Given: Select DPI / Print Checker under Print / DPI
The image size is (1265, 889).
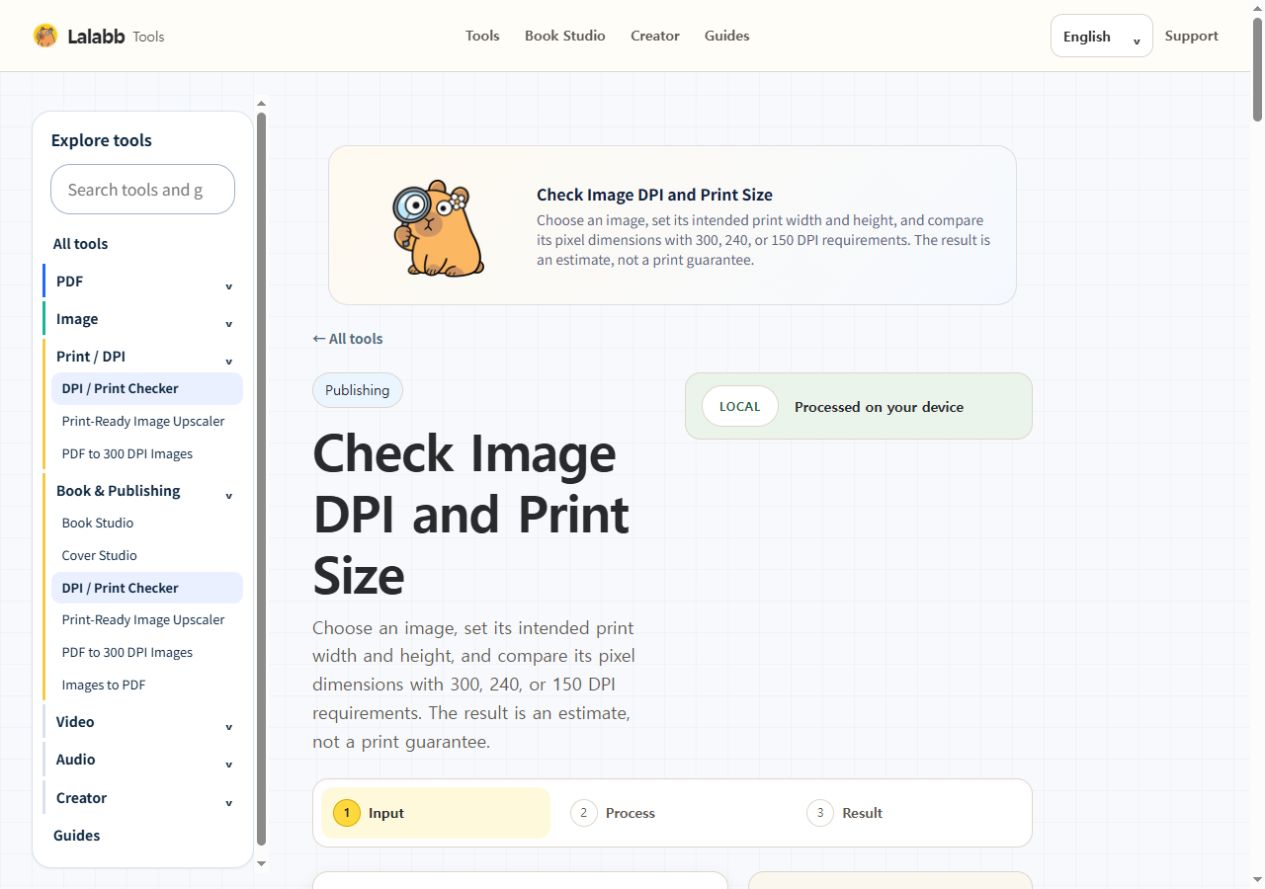Looking at the screenshot, I should click(x=147, y=389).
